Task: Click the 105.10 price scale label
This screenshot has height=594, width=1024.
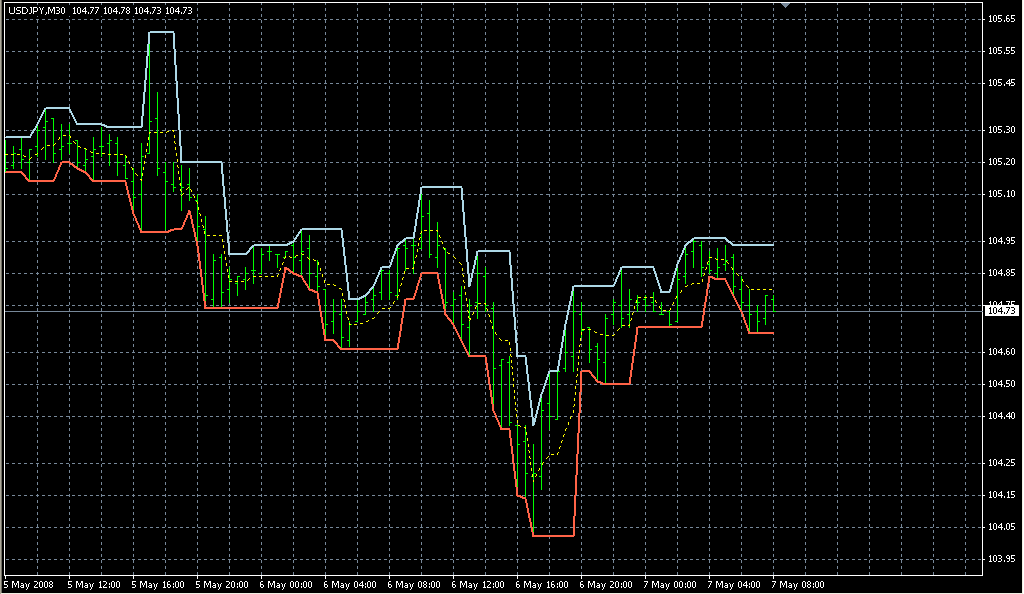Action: pyautogui.click(x=1001, y=193)
